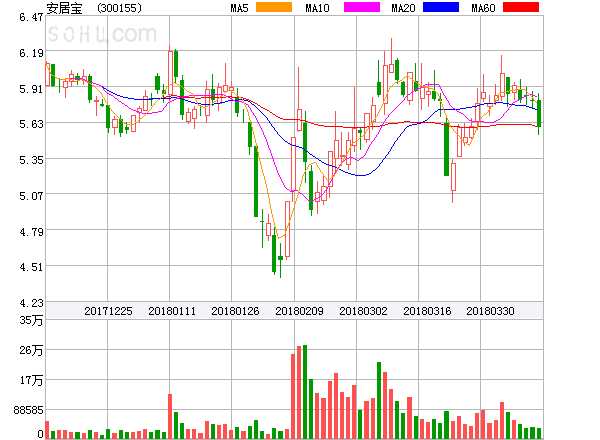
Task: Click the 6.19 price axis label
Action: point(31,53)
